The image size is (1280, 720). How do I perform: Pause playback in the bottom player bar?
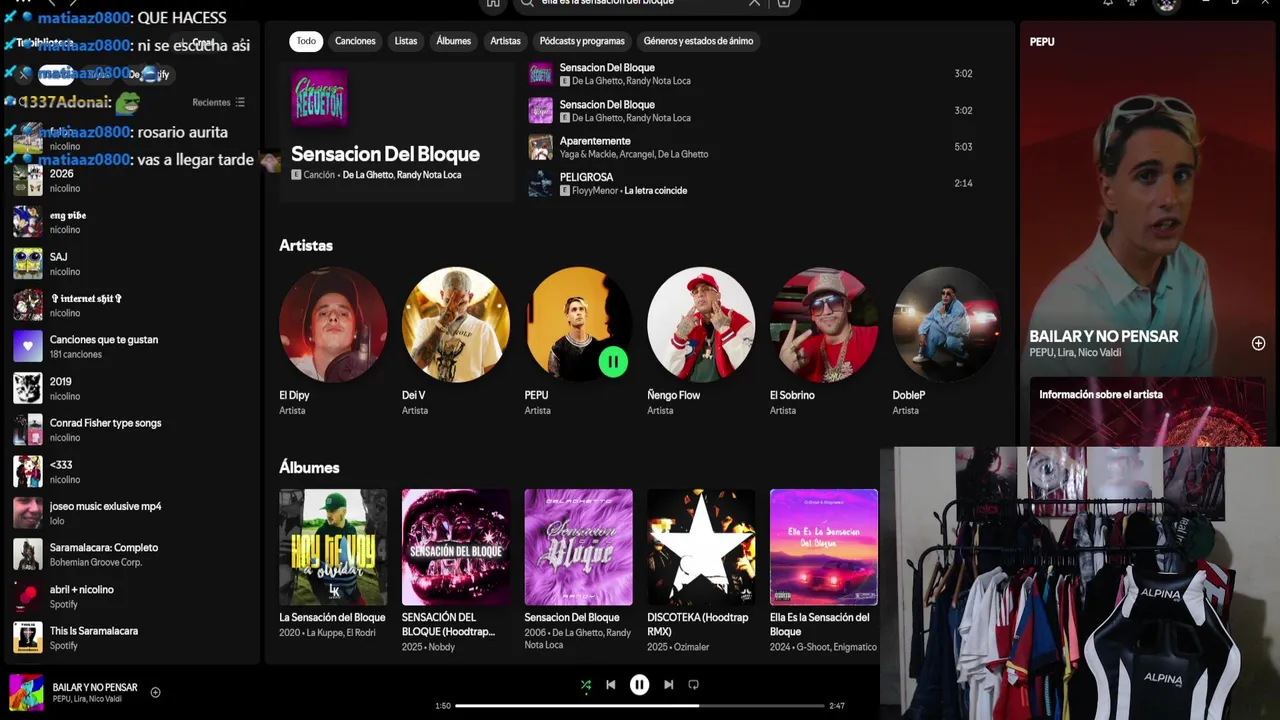(639, 685)
